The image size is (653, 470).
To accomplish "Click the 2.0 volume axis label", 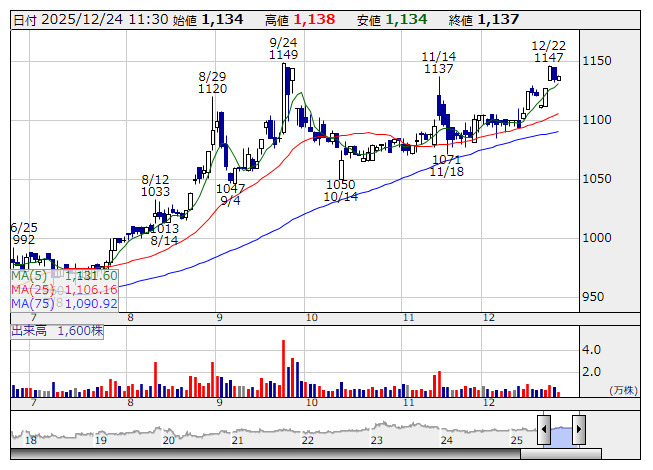I will click(x=591, y=372).
